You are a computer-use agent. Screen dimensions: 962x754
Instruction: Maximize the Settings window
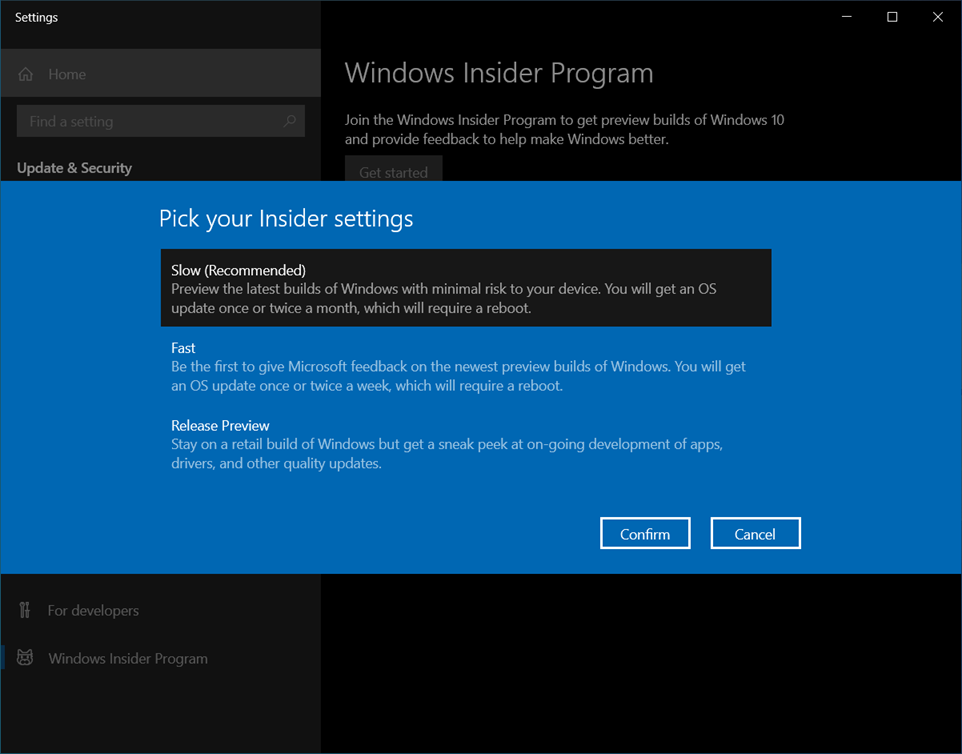click(892, 17)
